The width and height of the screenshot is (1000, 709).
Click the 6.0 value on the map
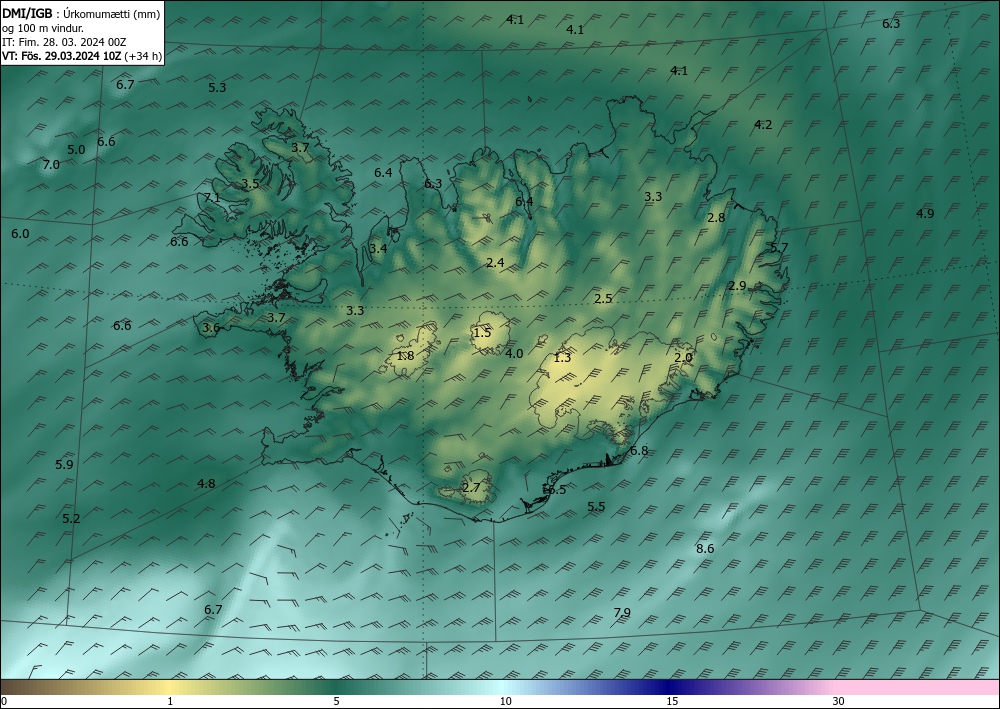tap(20, 234)
